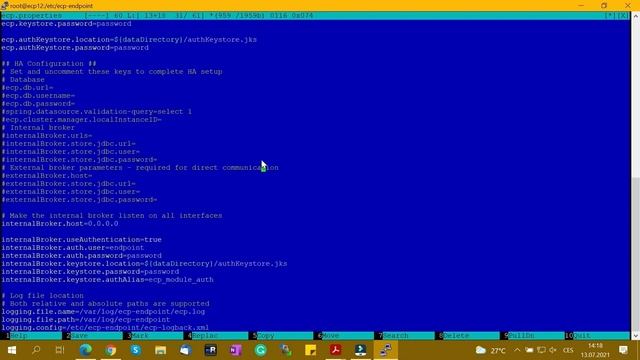Click the line logging.config=/etc/ecp-endpoint/ecp-logback.xml
The width and height of the screenshot is (640, 360).
click(105, 327)
